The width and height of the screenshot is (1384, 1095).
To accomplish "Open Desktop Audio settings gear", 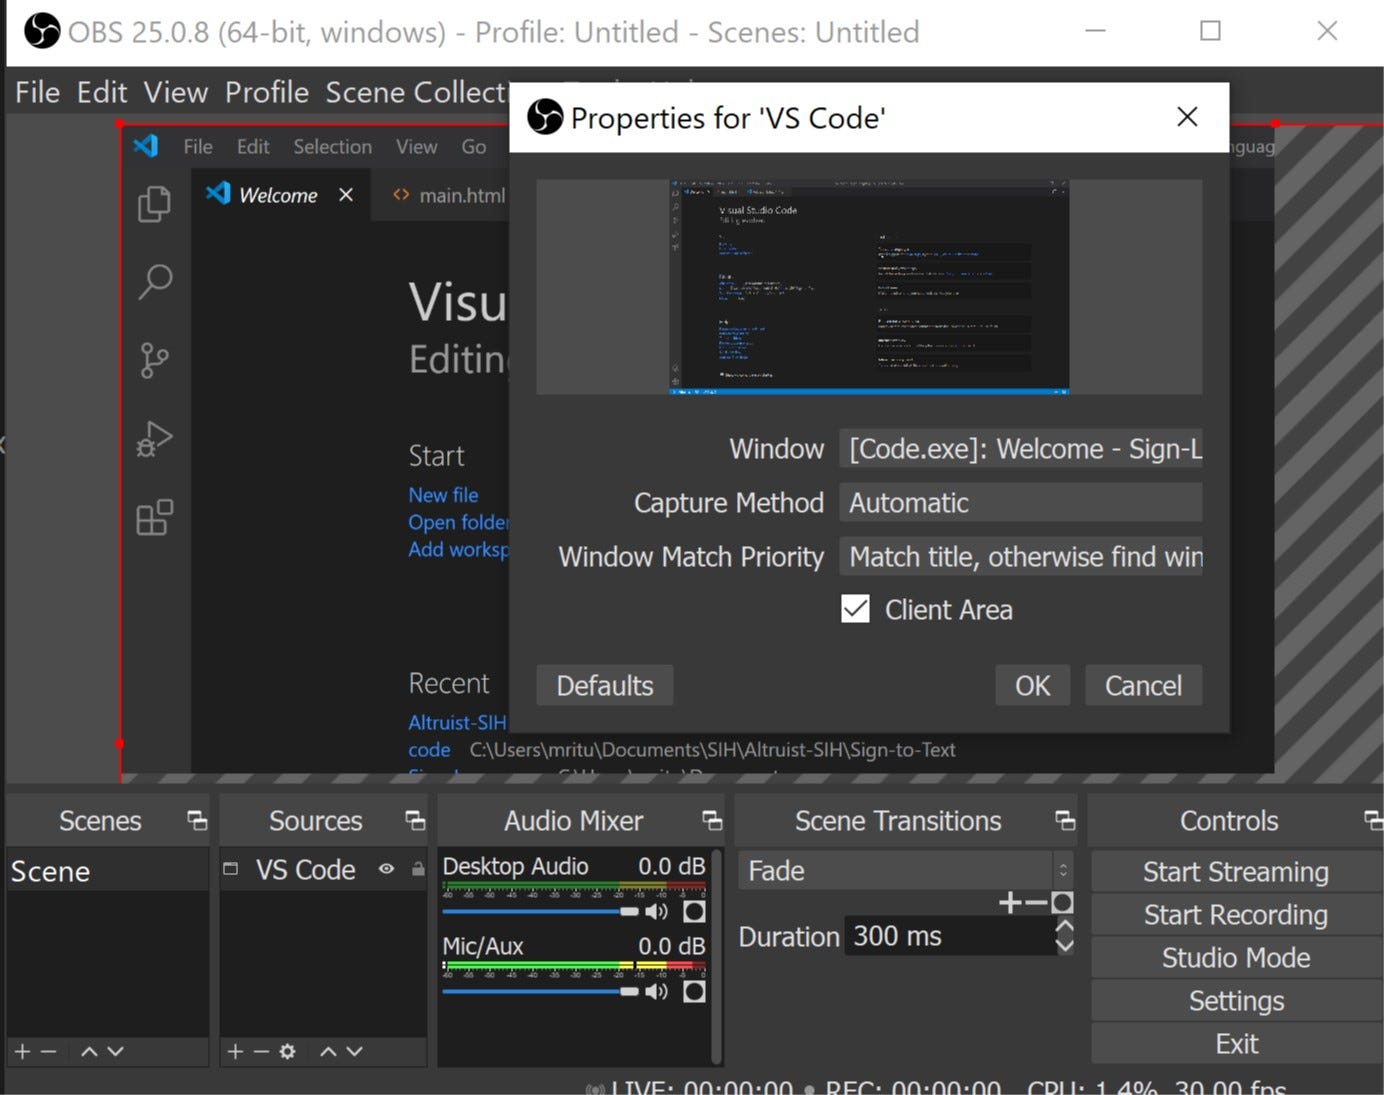I will pos(694,911).
